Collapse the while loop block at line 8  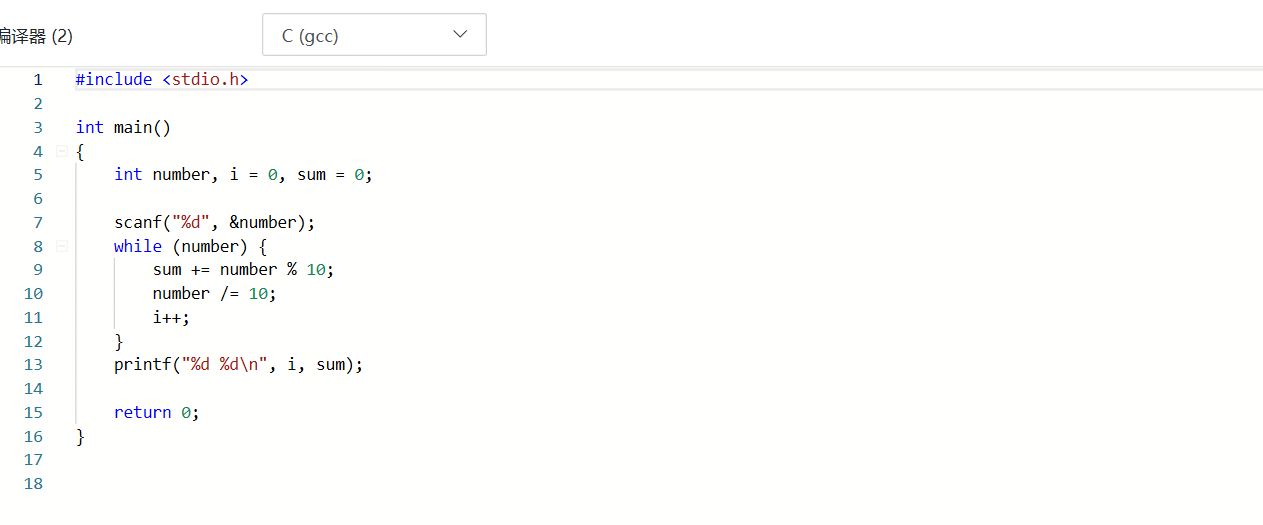coord(62,246)
